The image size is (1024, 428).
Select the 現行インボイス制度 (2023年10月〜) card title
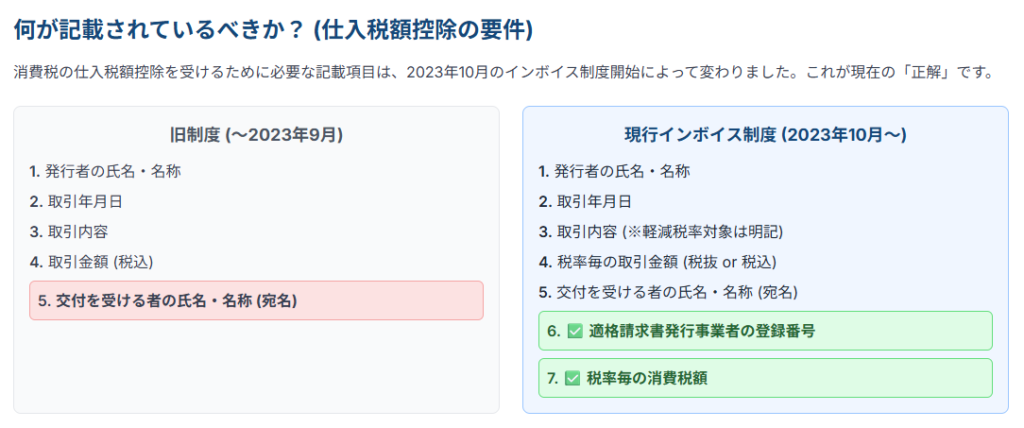click(x=765, y=134)
